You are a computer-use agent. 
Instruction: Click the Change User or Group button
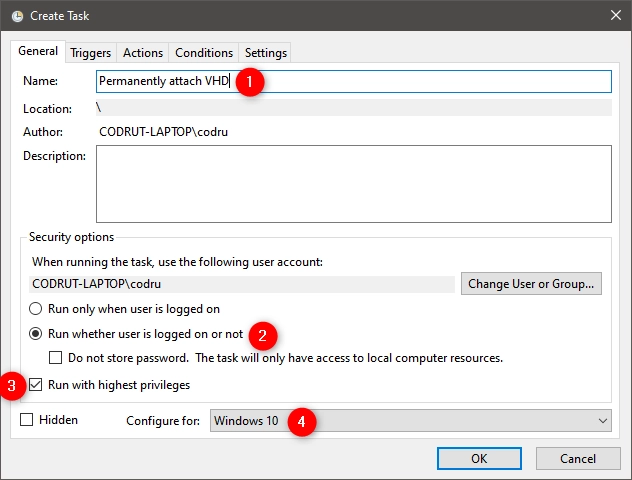(x=531, y=284)
